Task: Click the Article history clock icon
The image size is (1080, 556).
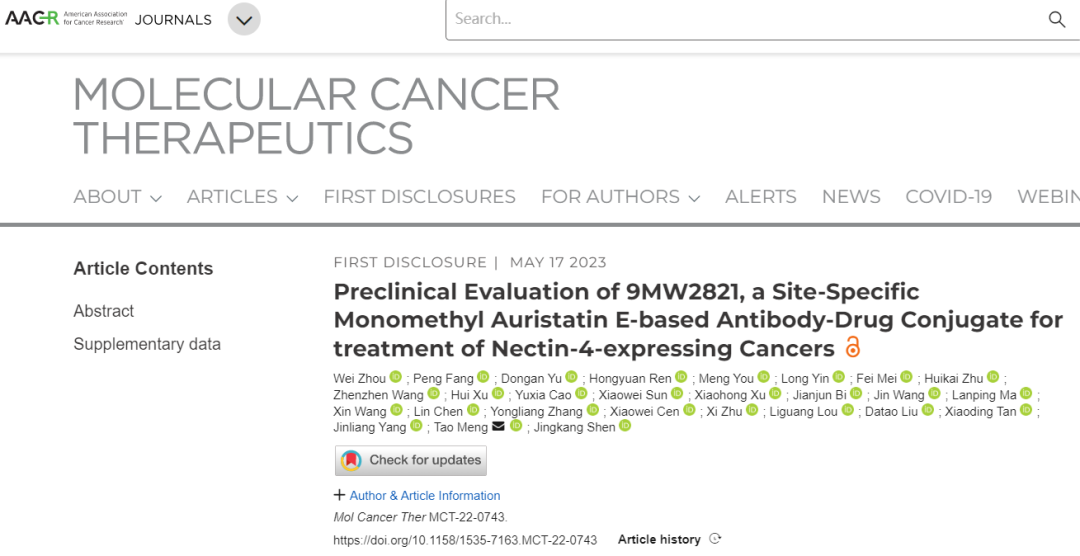Action: (715, 539)
